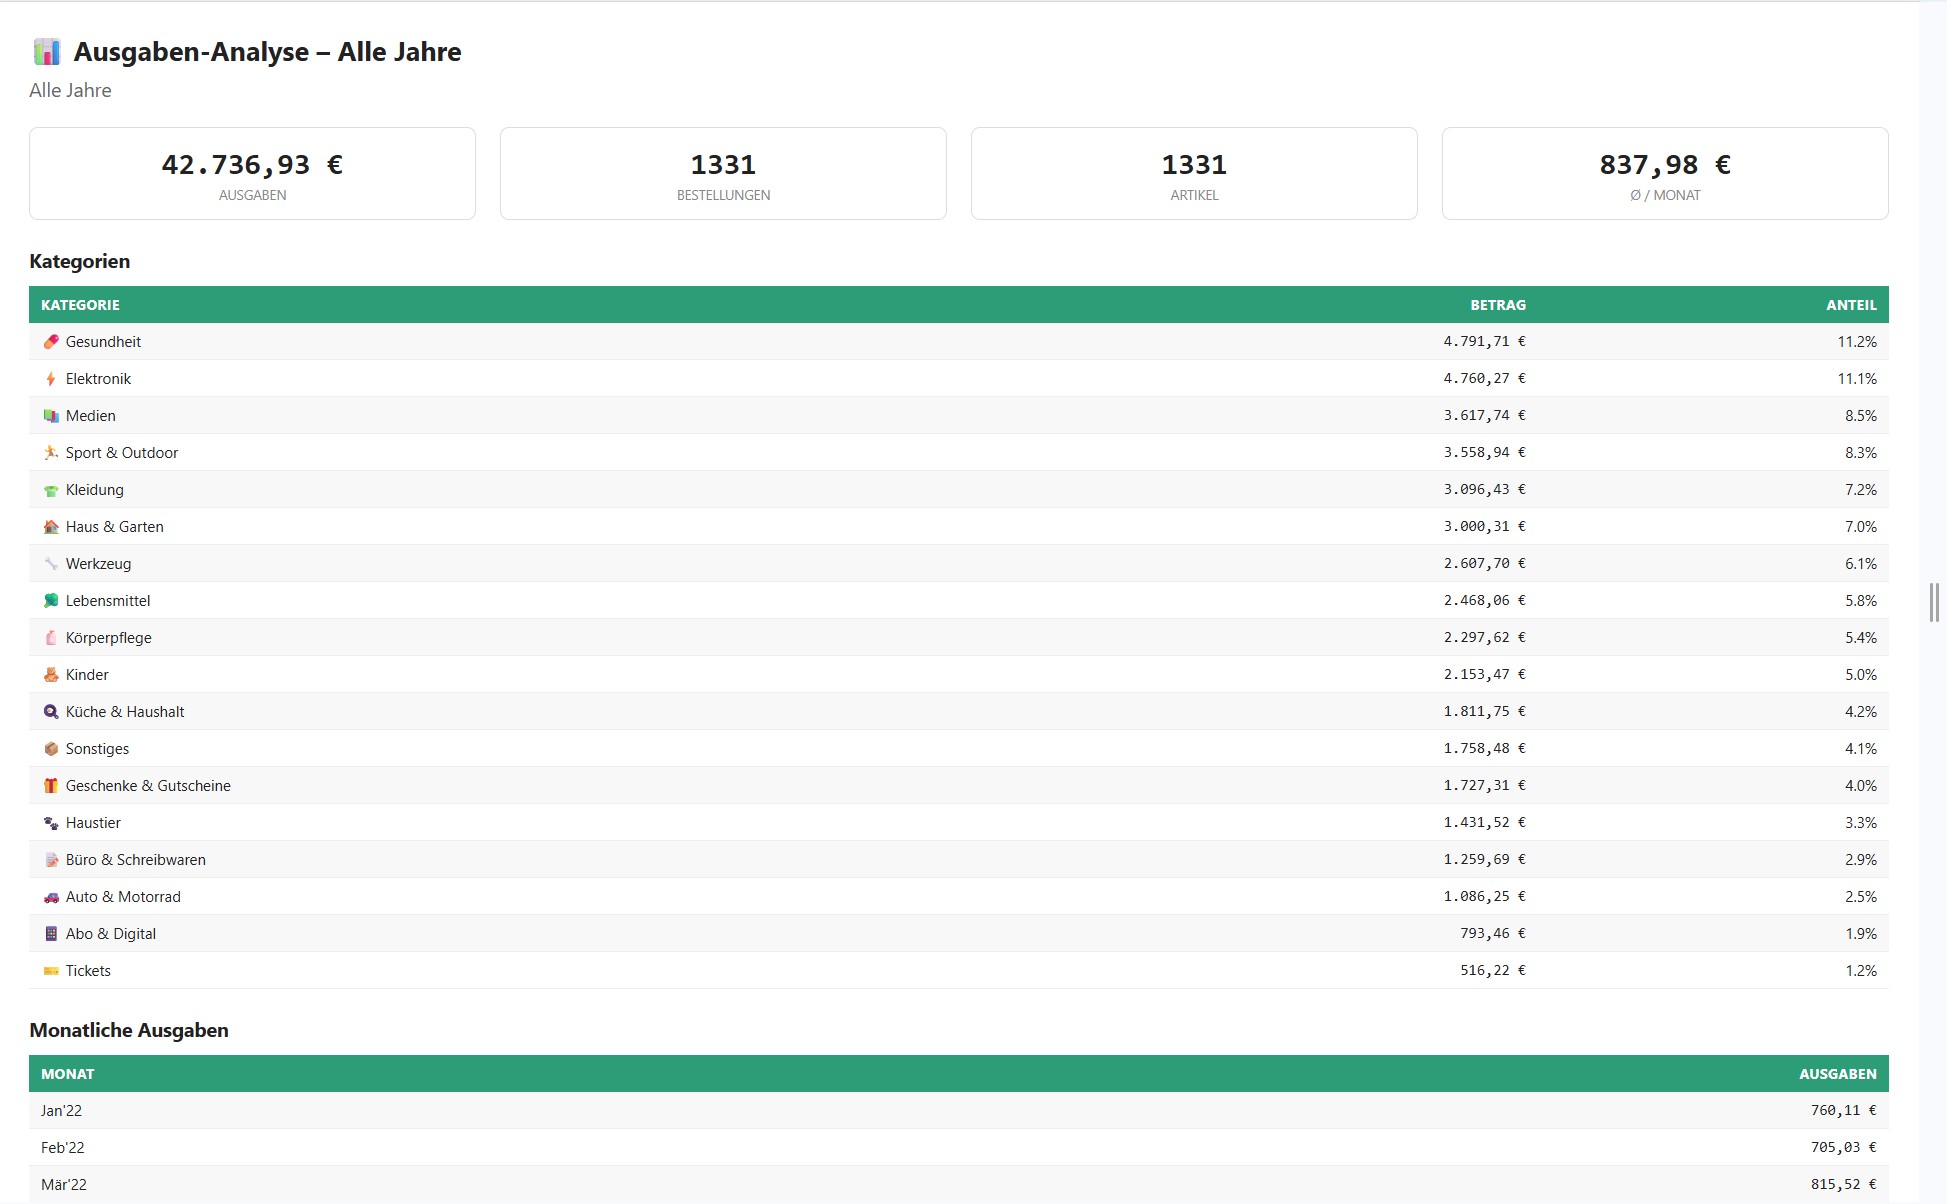This screenshot has width=1947, height=1204.
Task: Click the 4.760,27 € amount for Elektronik
Action: pos(1485,379)
